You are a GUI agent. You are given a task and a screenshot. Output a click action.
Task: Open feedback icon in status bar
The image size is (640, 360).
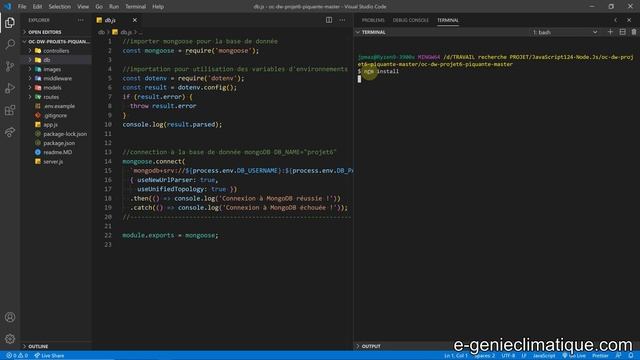pos(618,356)
